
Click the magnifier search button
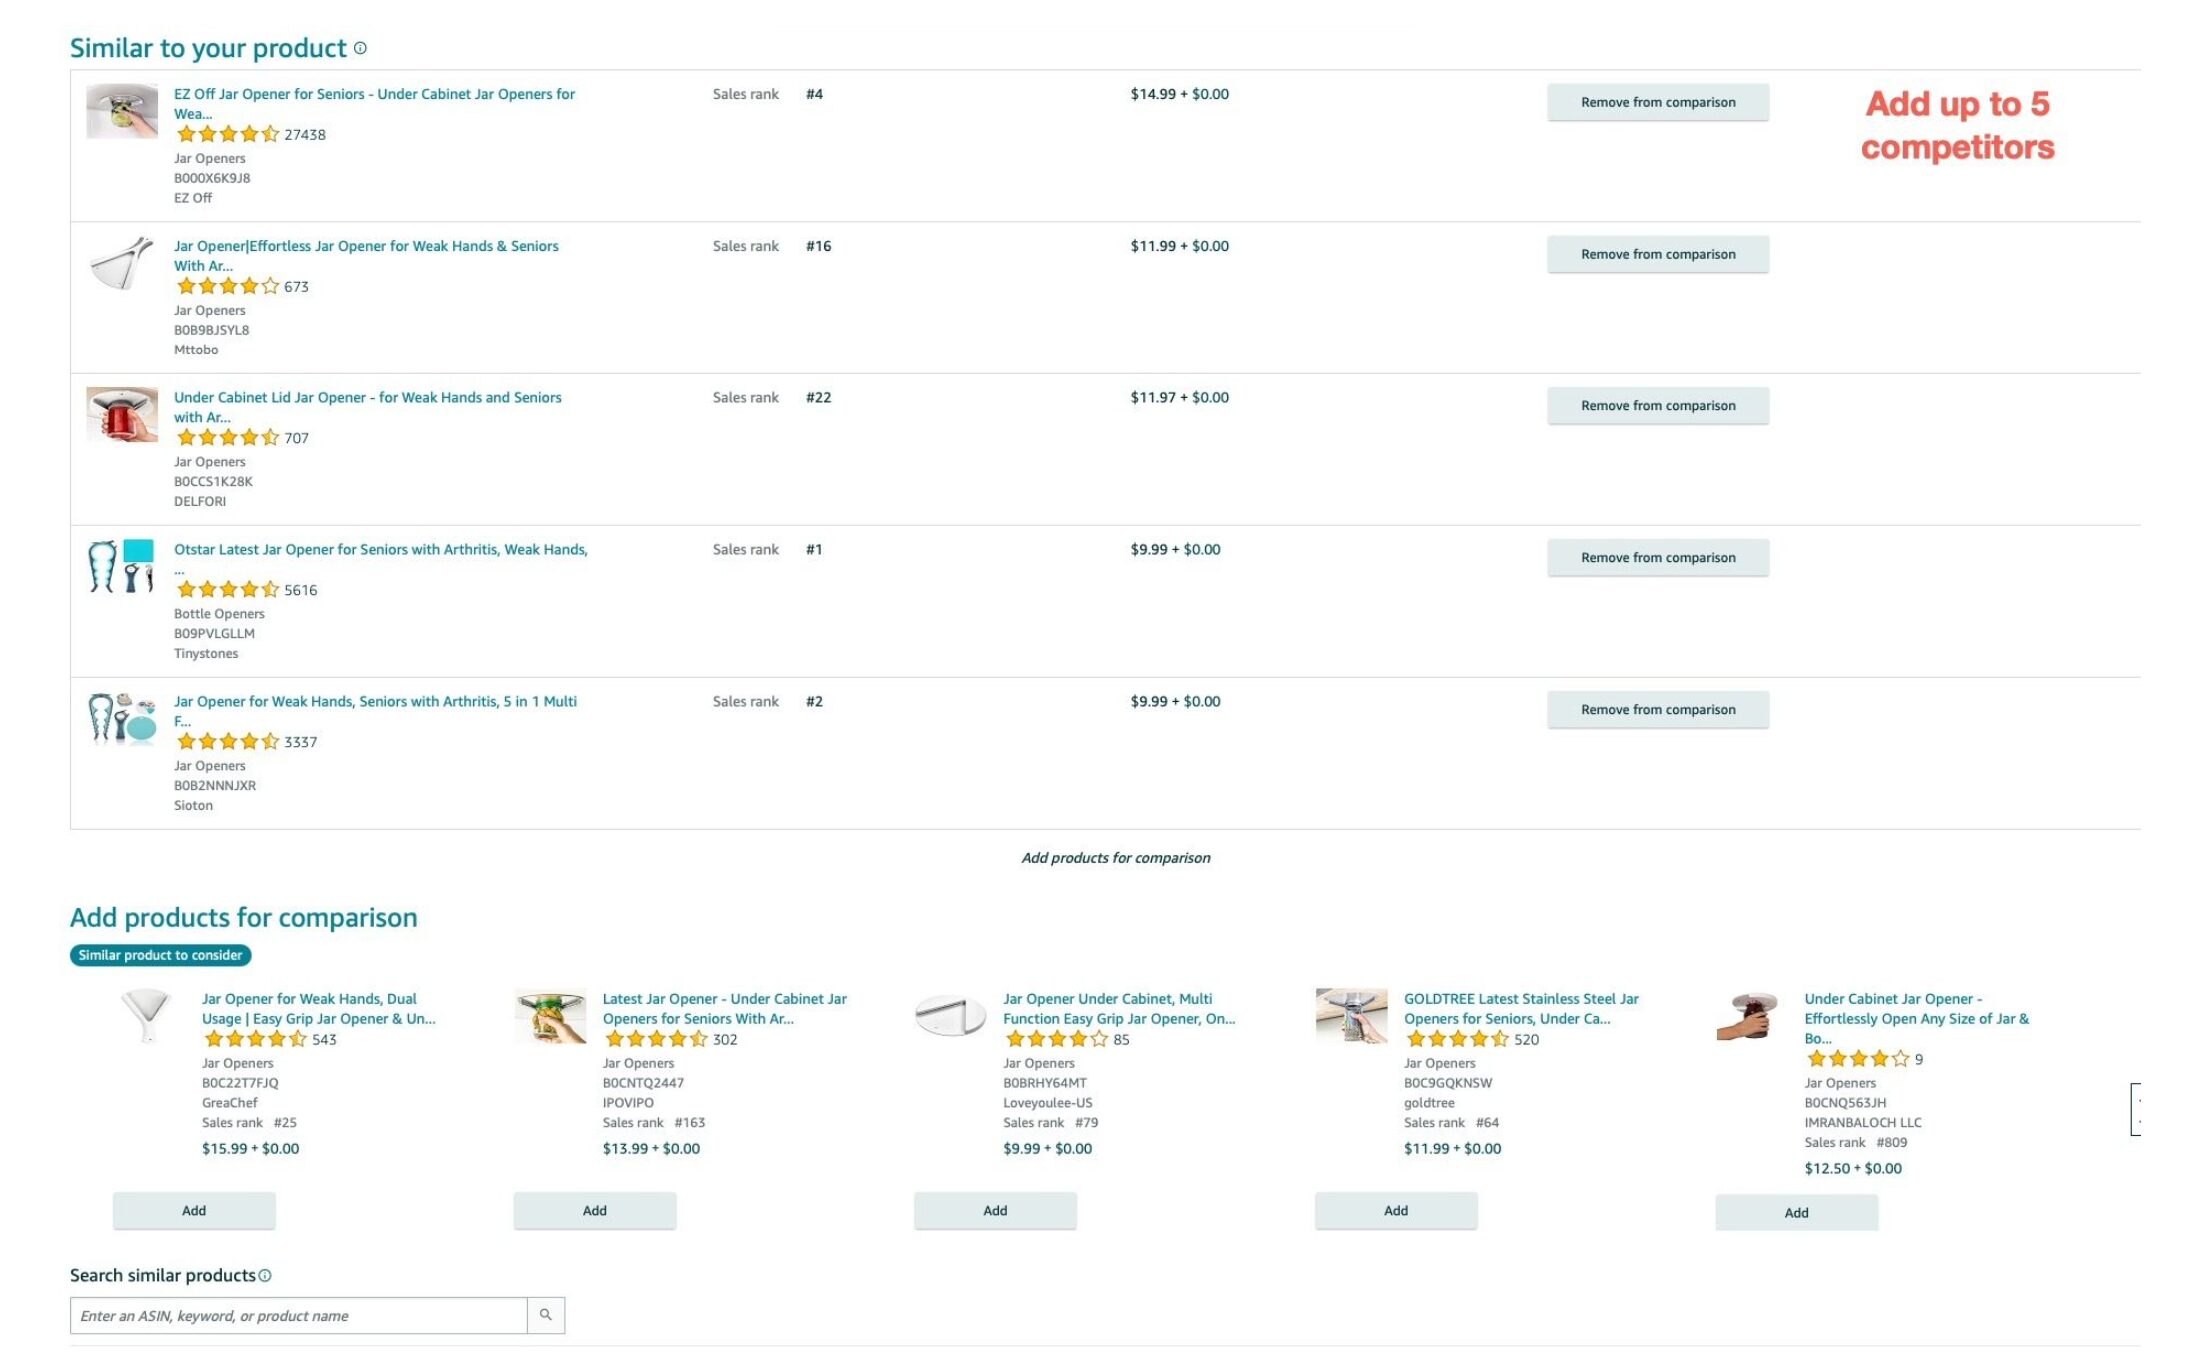(x=546, y=1315)
